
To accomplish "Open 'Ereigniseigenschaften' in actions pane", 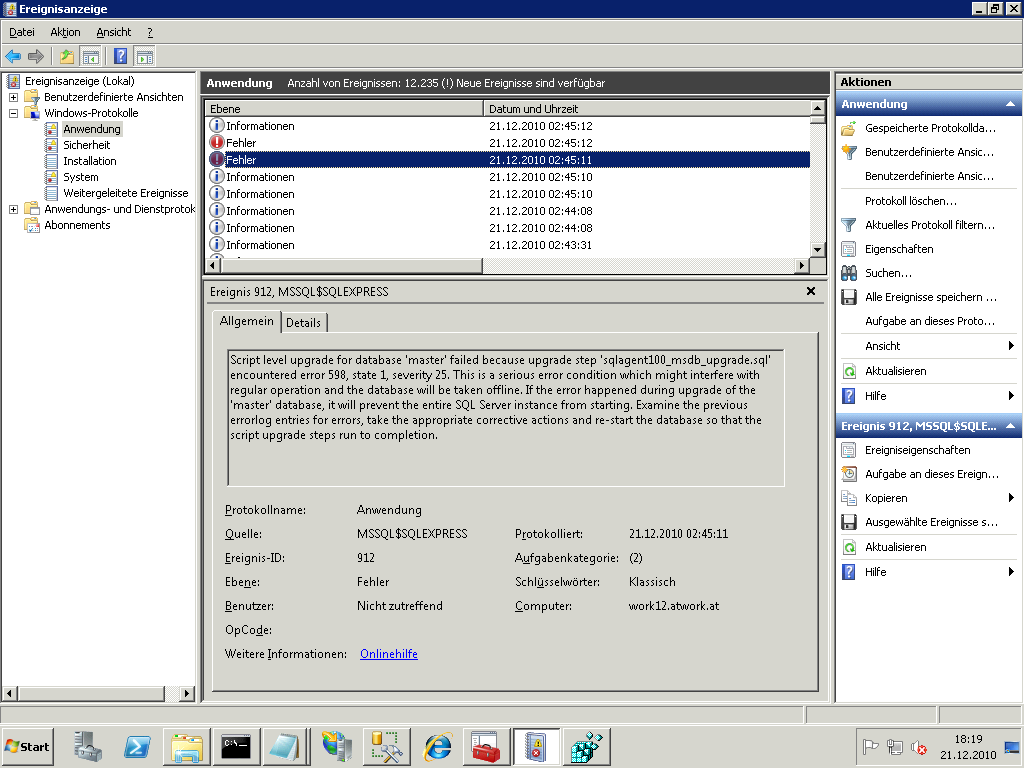I will (917, 450).
